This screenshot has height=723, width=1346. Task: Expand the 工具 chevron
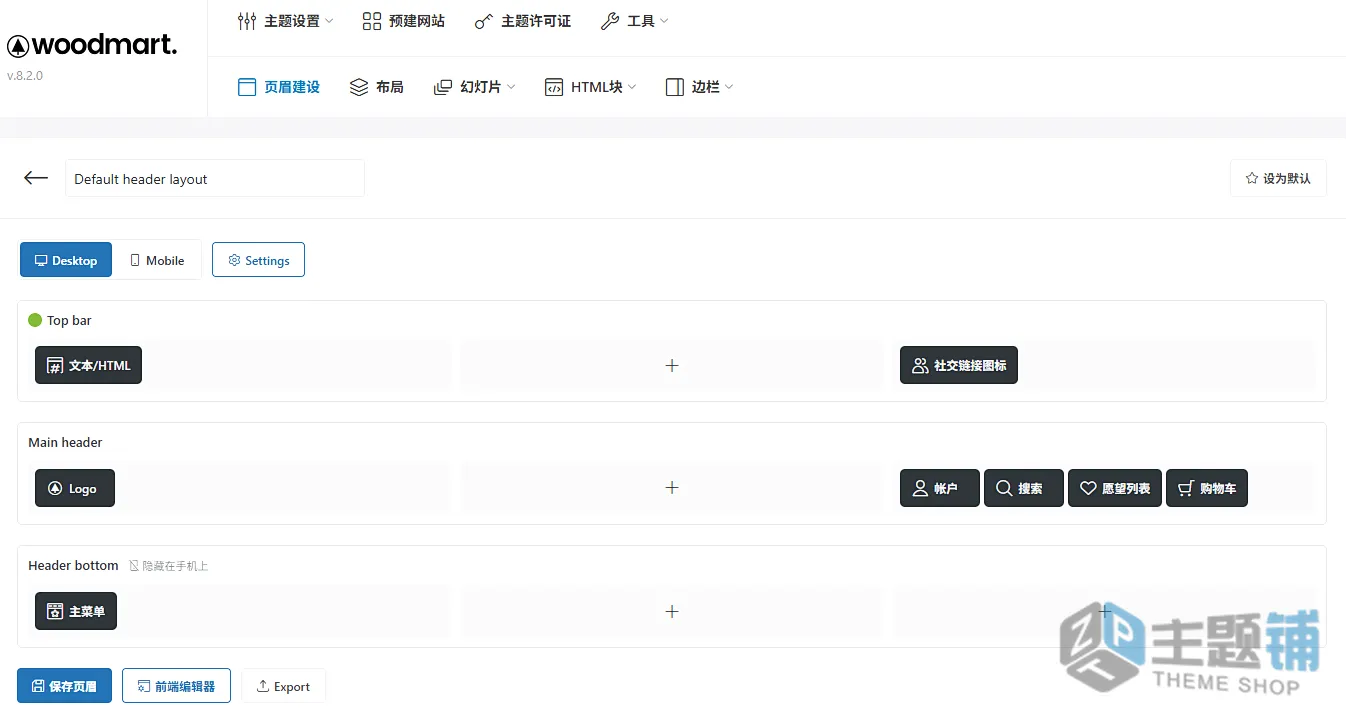(665, 21)
